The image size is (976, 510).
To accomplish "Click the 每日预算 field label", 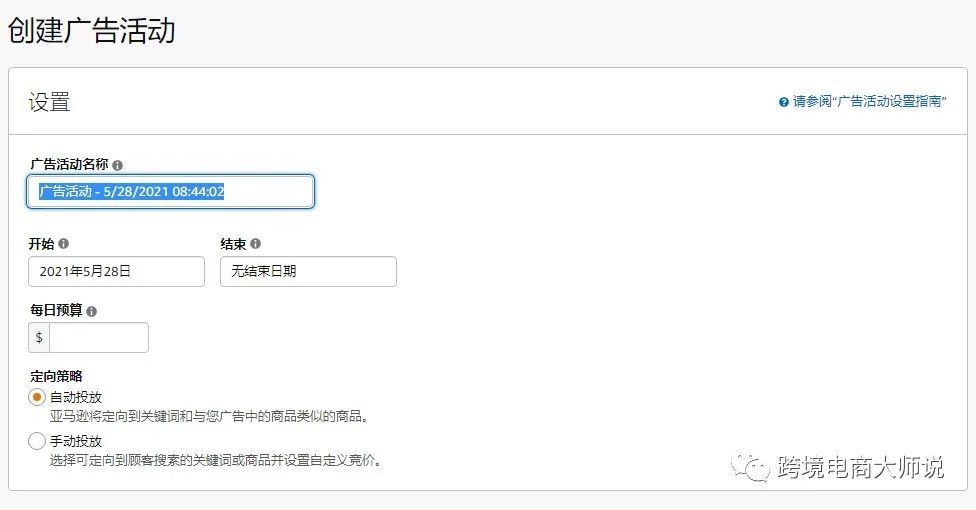I will [x=56, y=310].
